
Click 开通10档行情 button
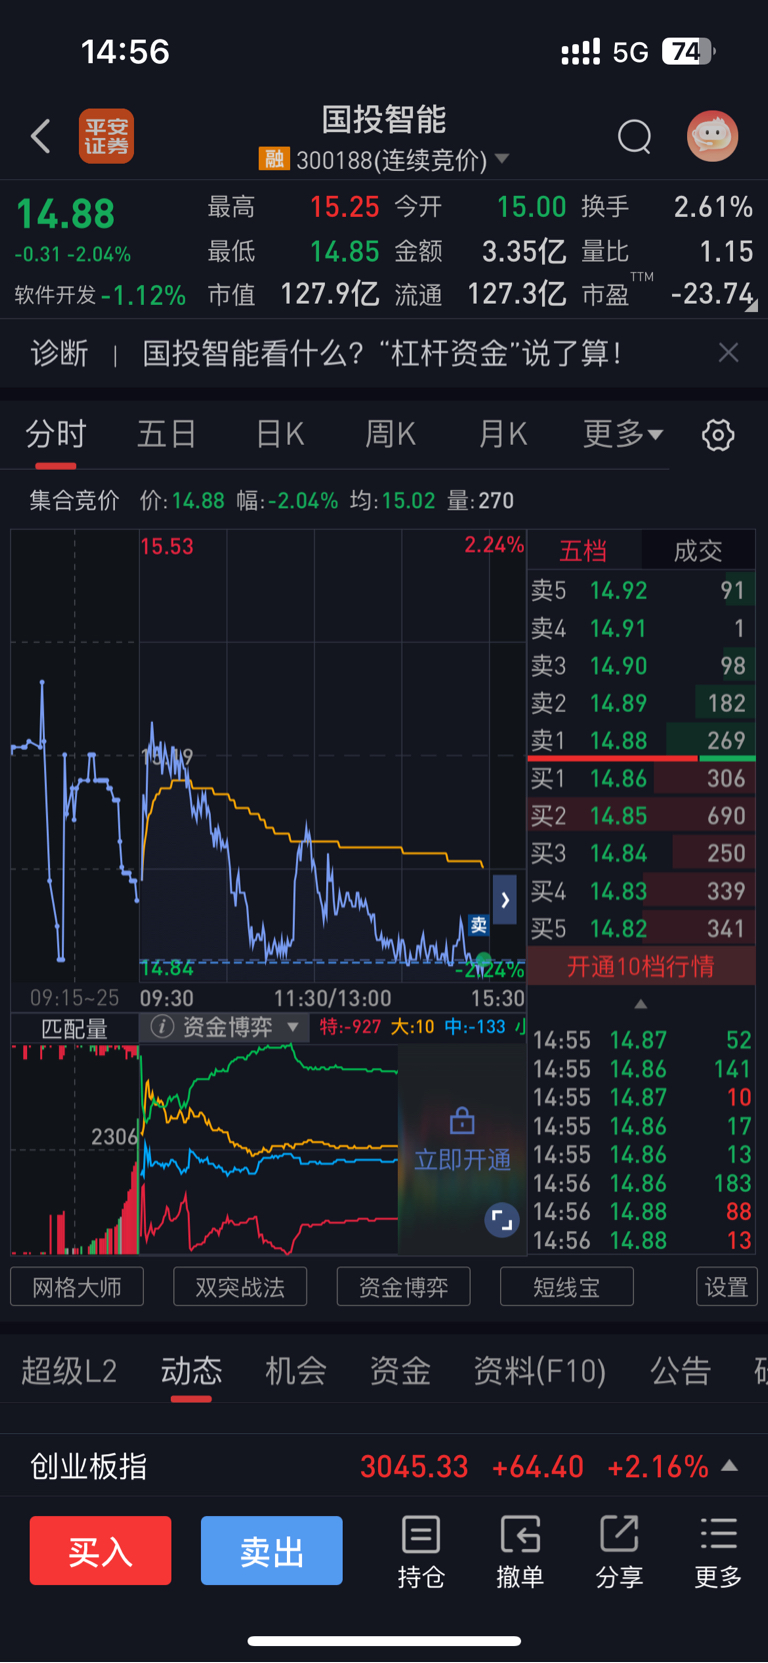pos(641,966)
